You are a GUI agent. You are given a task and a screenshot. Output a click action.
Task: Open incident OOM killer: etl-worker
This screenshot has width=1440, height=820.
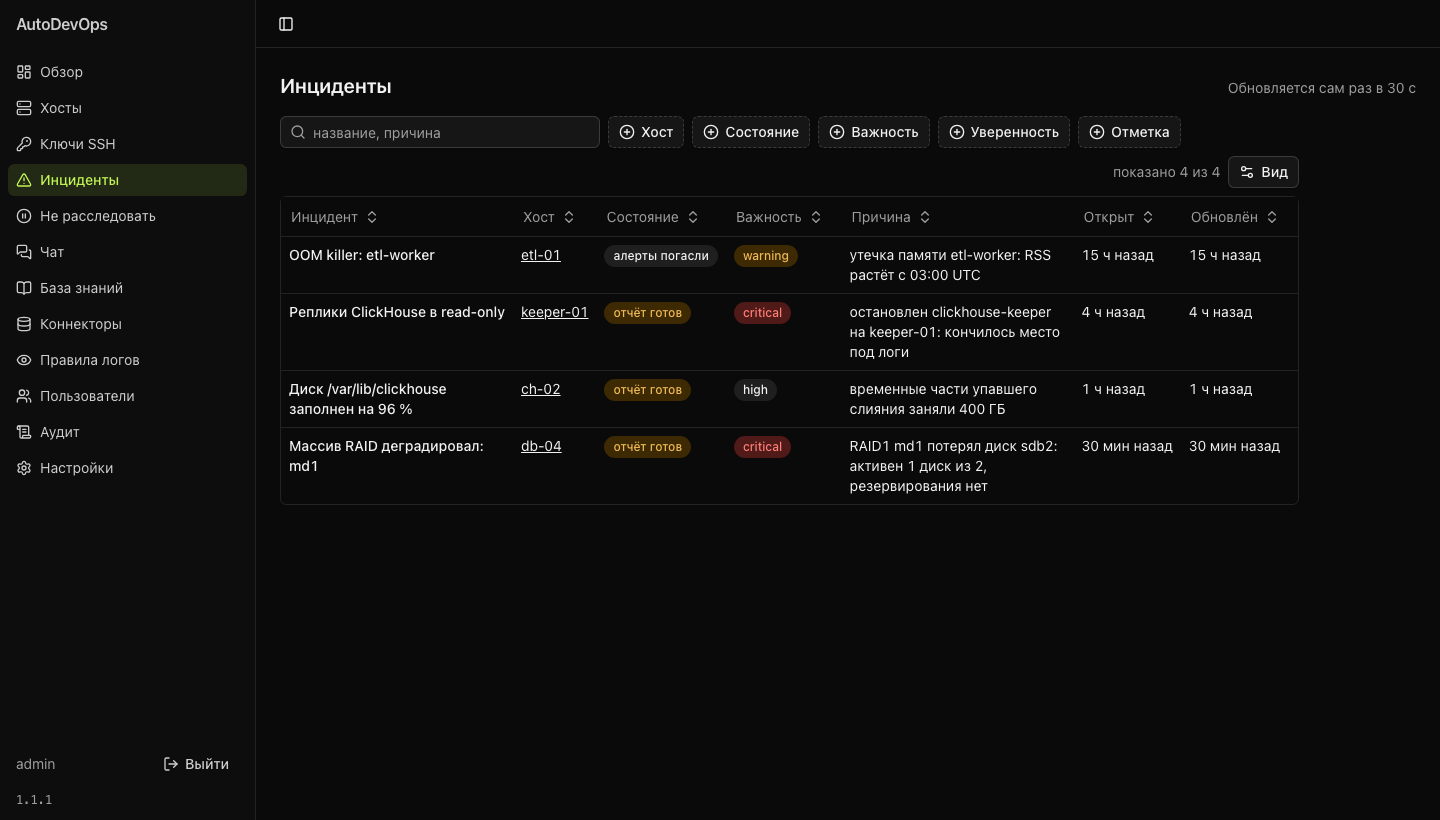362,255
